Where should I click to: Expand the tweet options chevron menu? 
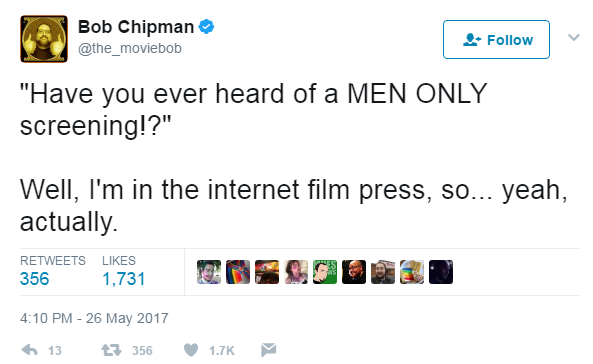click(574, 37)
